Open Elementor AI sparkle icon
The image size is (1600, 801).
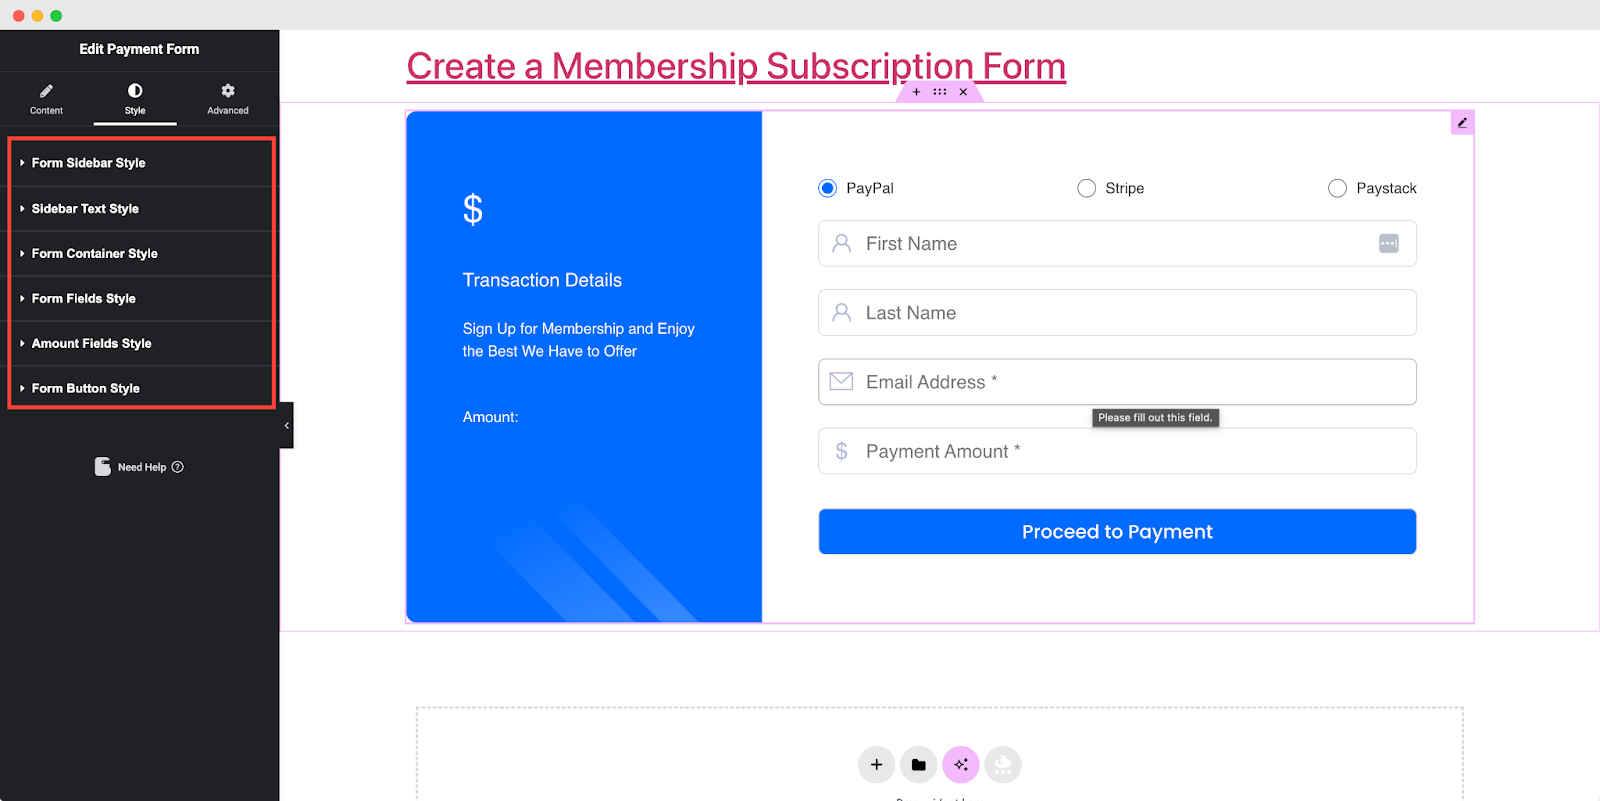[960, 764]
